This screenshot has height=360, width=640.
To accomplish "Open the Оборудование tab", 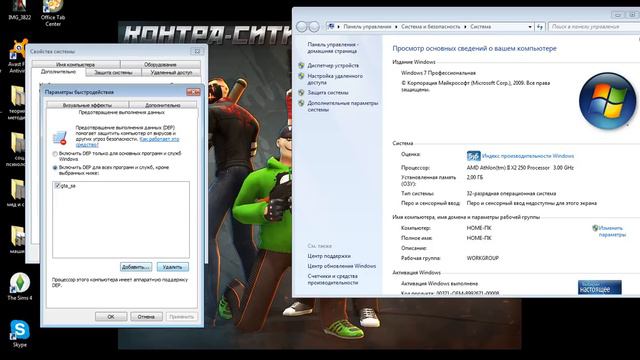I will point(160,64).
